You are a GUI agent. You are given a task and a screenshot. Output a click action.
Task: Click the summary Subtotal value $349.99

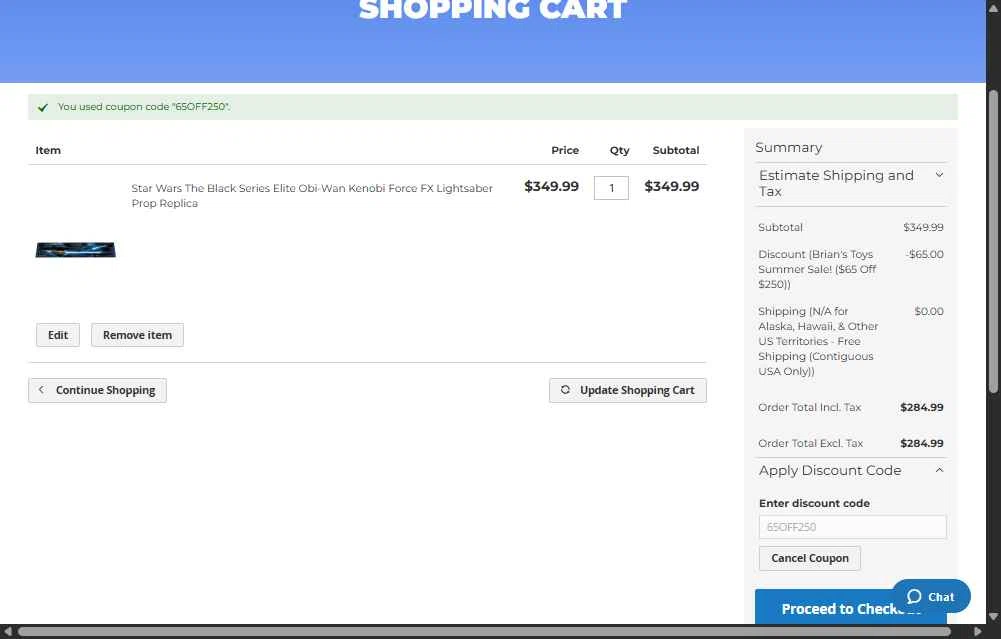point(923,227)
